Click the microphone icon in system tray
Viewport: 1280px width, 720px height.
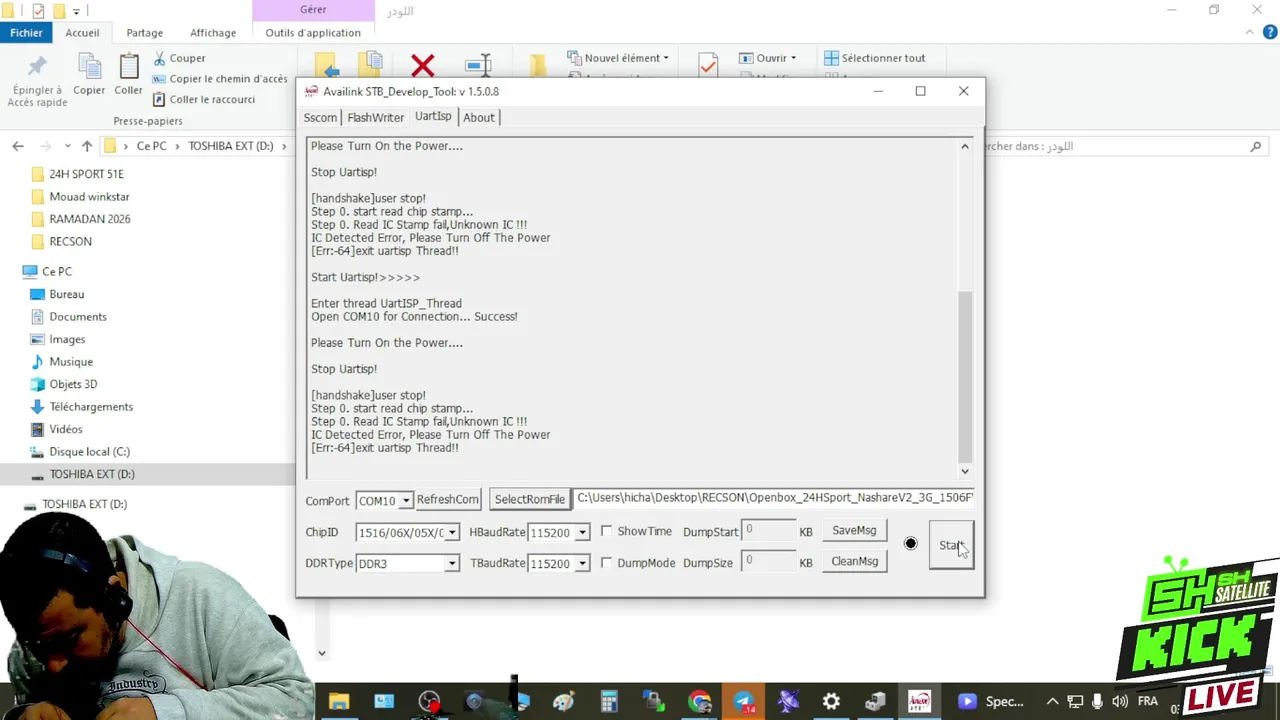pyautogui.click(x=1098, y=702)
